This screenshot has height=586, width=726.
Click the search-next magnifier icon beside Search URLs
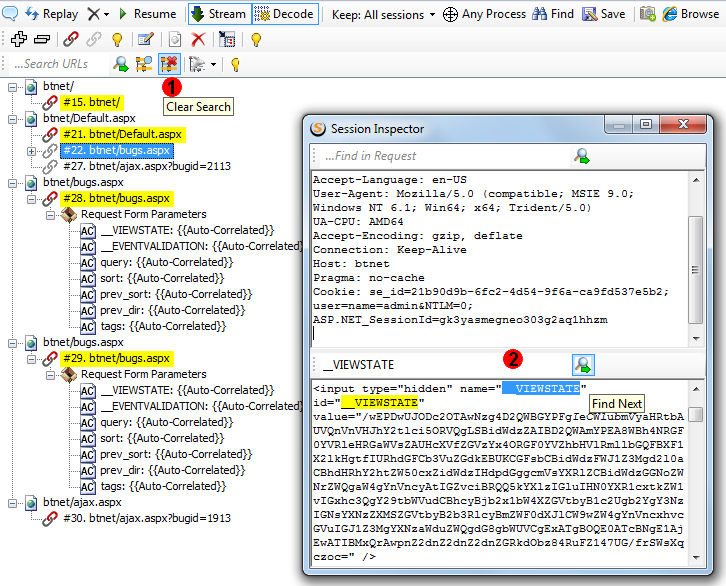121,64
